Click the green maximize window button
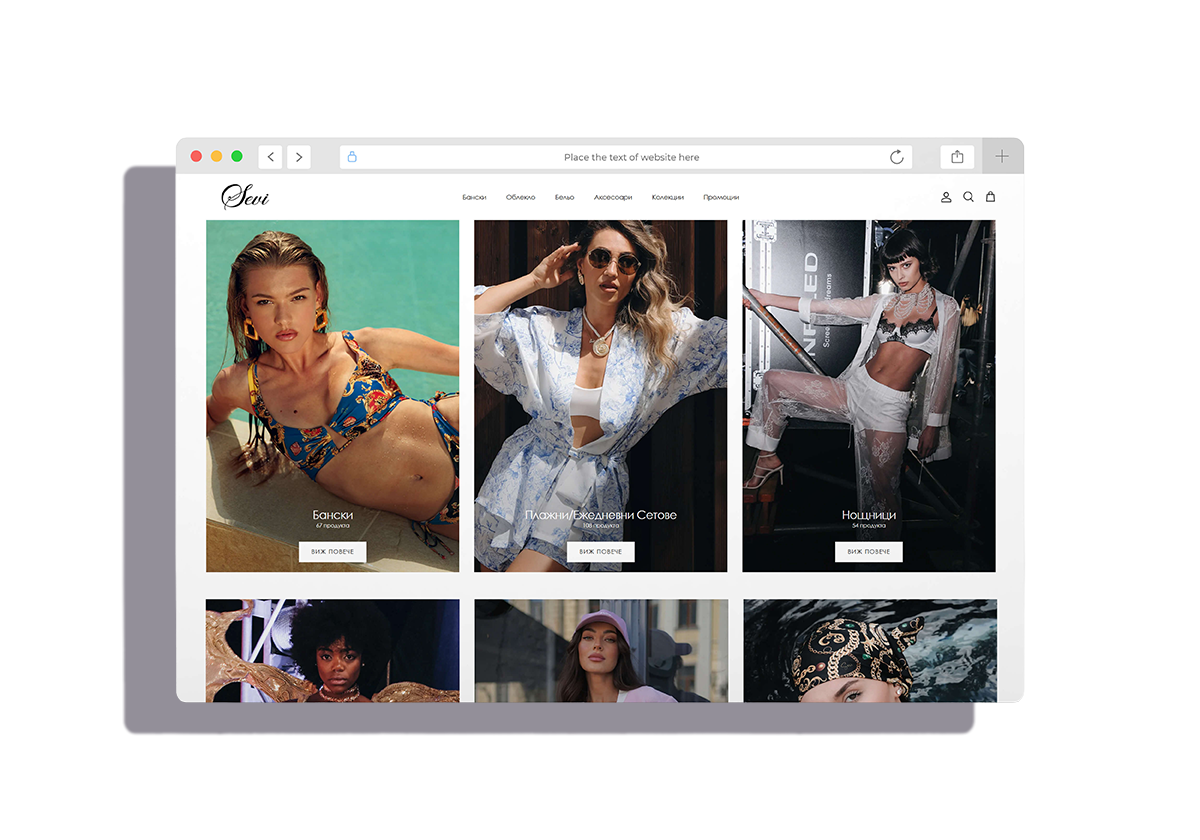Screen dimensions: 1200x840 (237, 156)
